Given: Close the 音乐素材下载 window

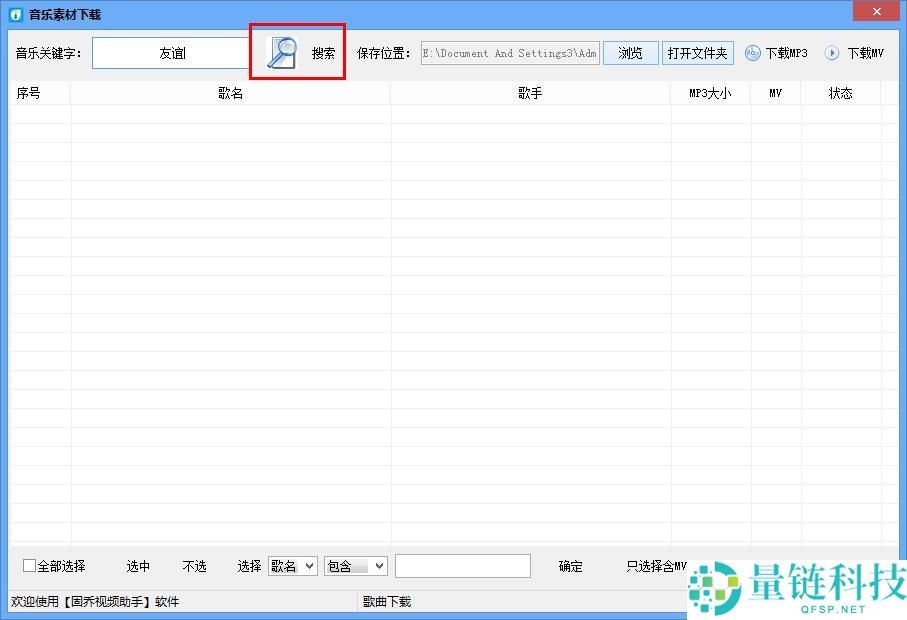Looking at the screenshot, I should pos(879,11).
